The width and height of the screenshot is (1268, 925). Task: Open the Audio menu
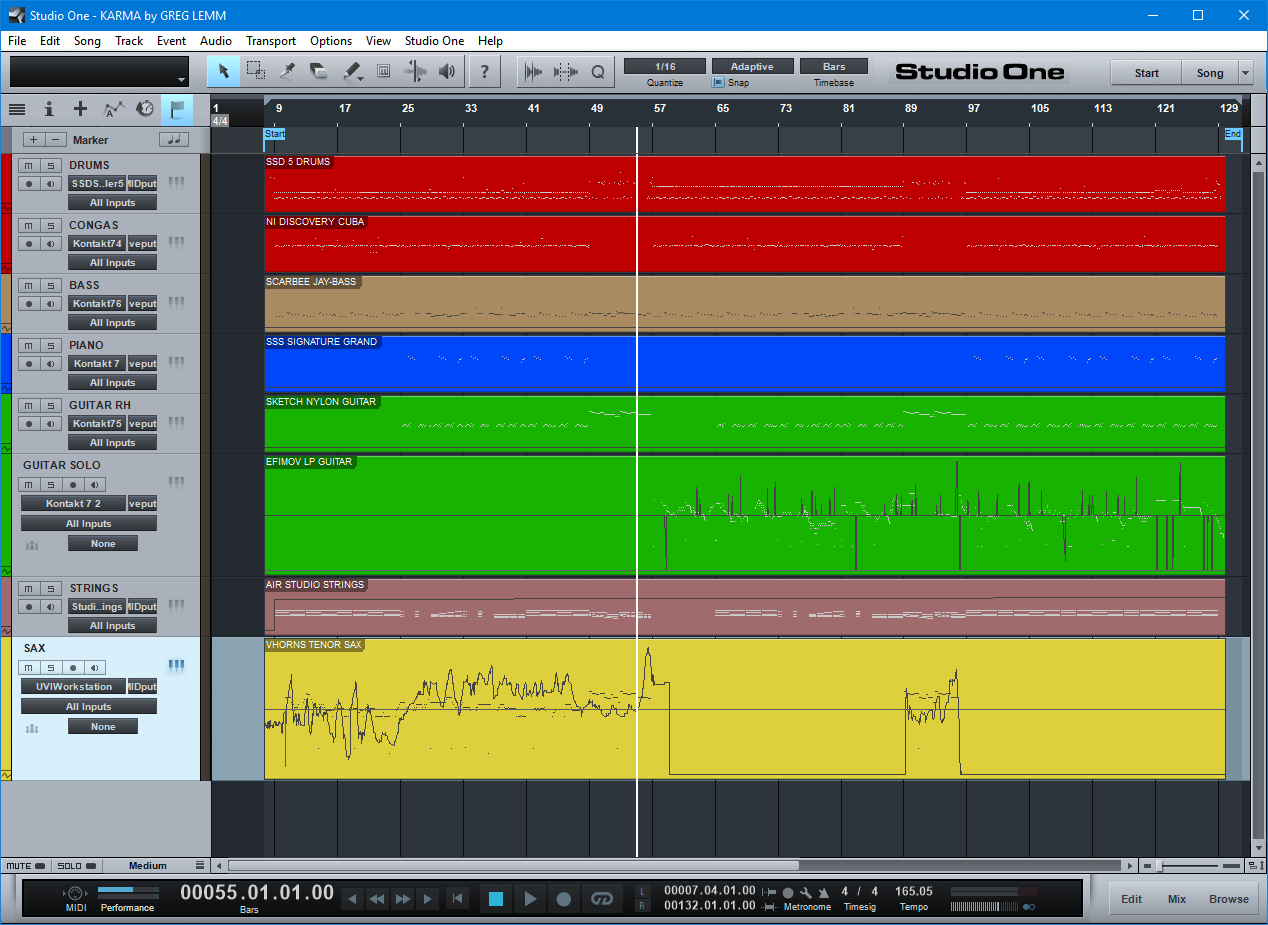216,41
